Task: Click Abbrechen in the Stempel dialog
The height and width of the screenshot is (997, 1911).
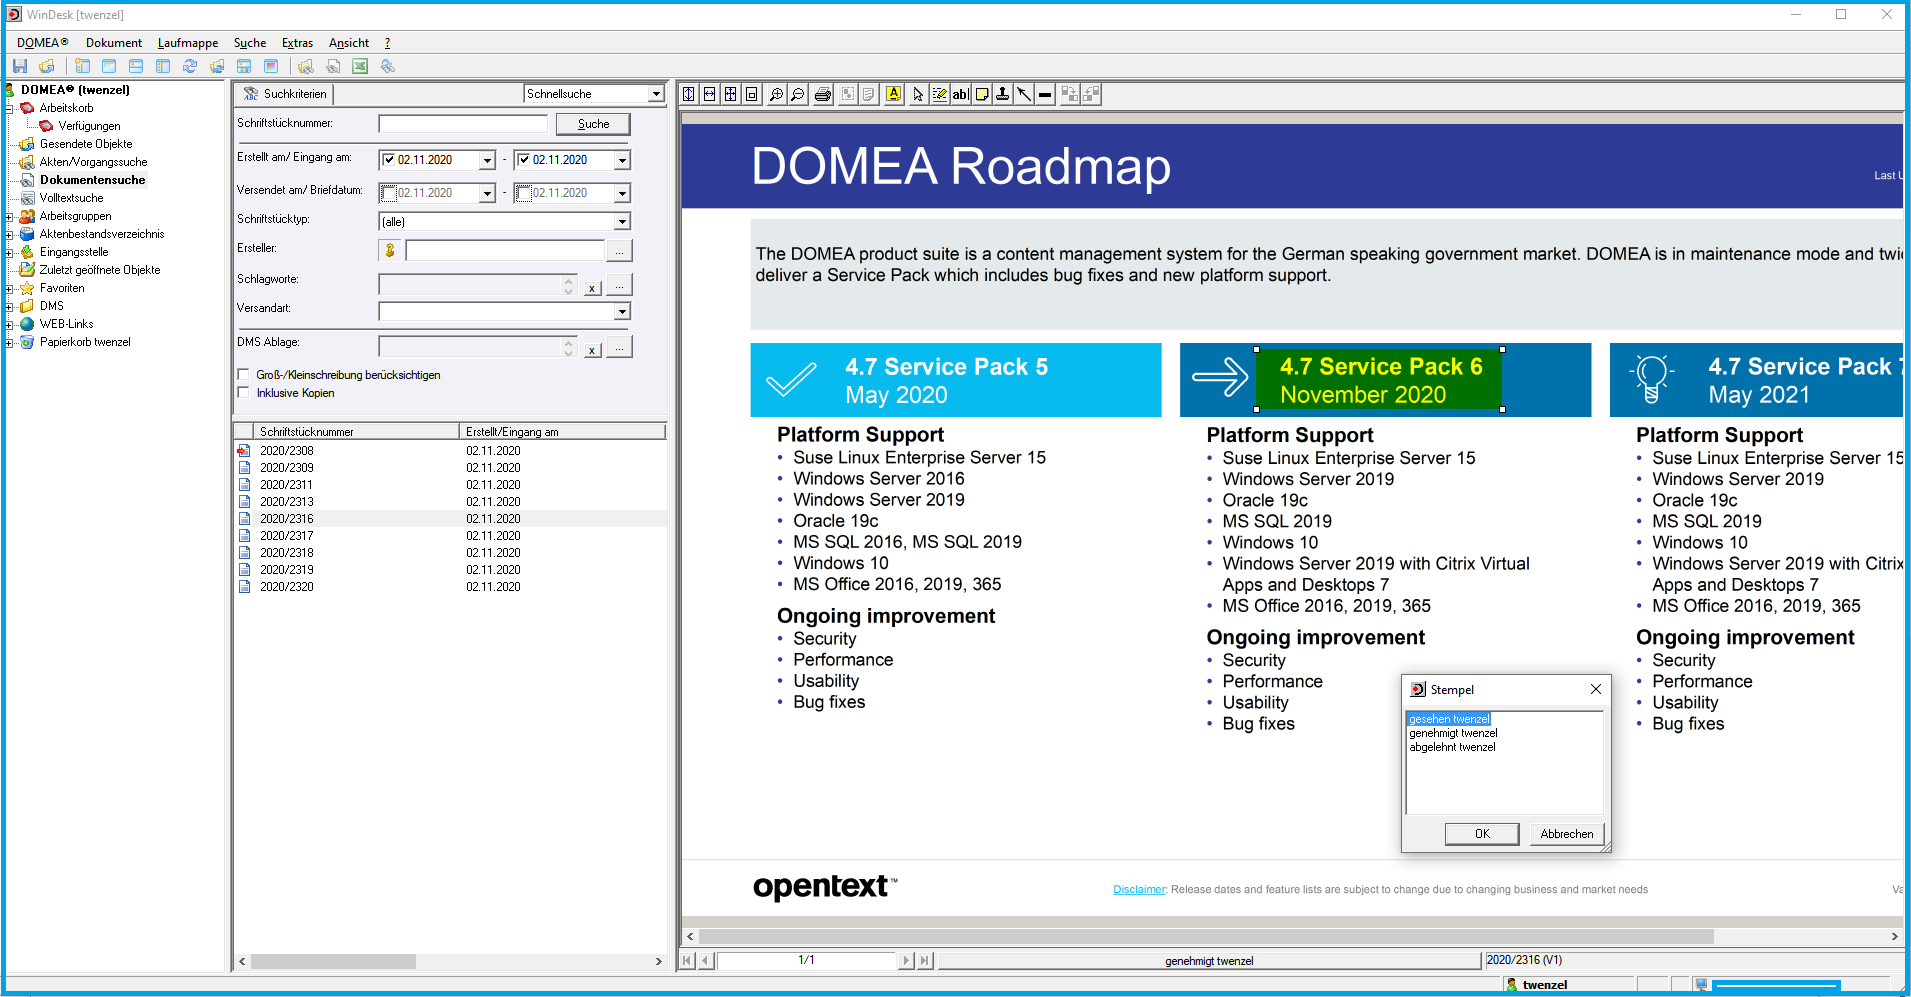Action: 1566,834
